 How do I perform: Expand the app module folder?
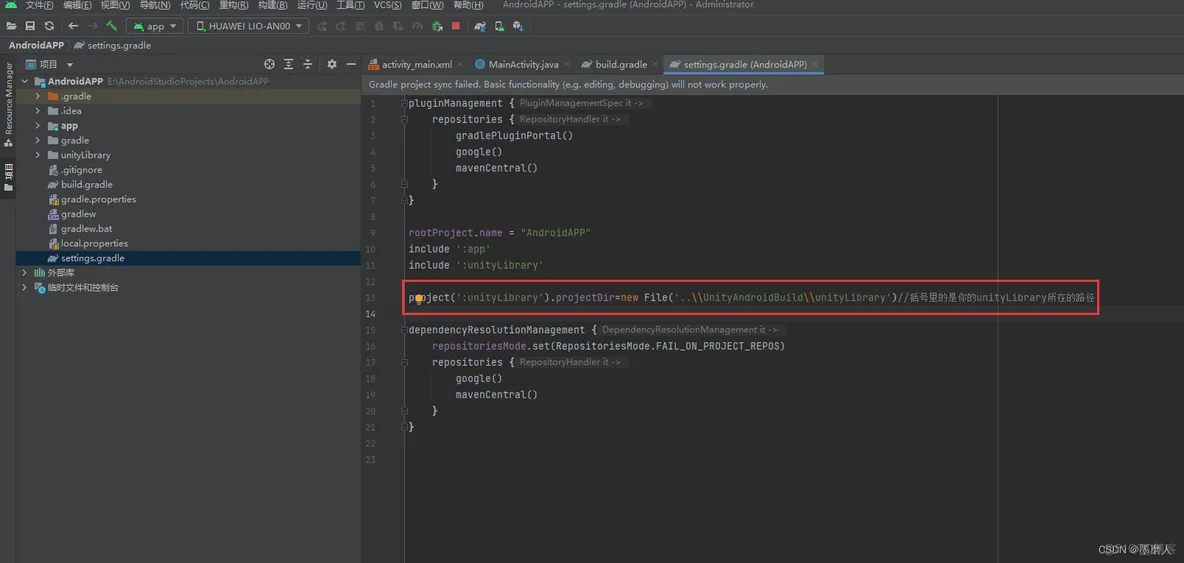click(x=38, y=126)
